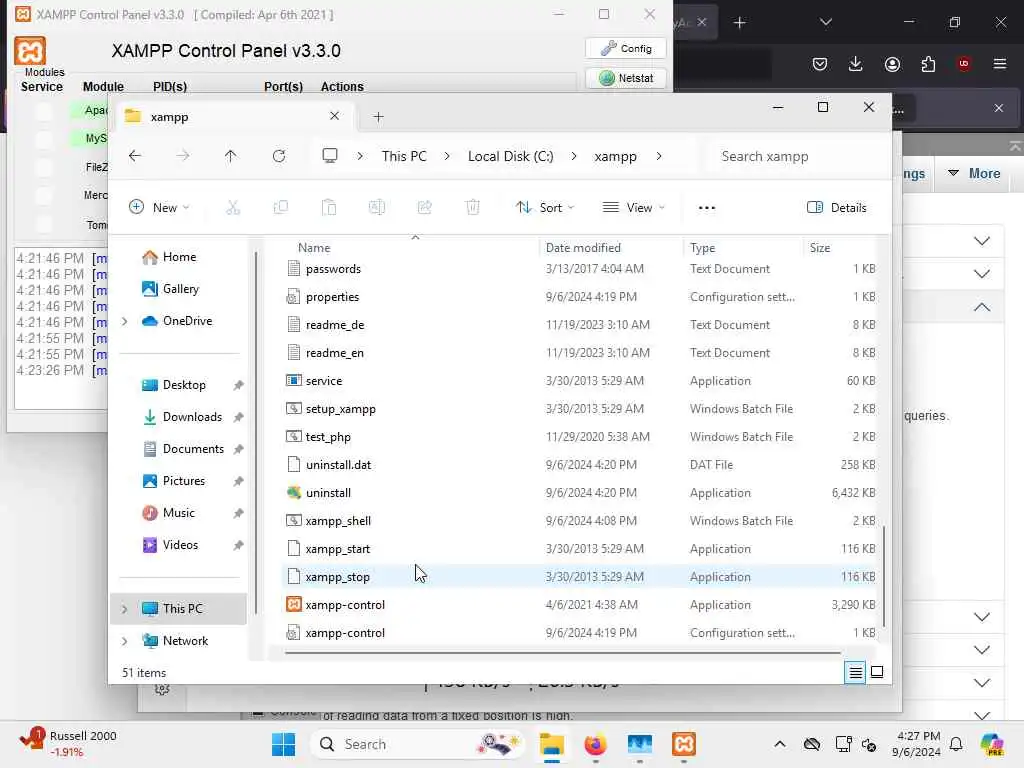
Task: Select the passwords text document
Action: click(x=580, y=269)
